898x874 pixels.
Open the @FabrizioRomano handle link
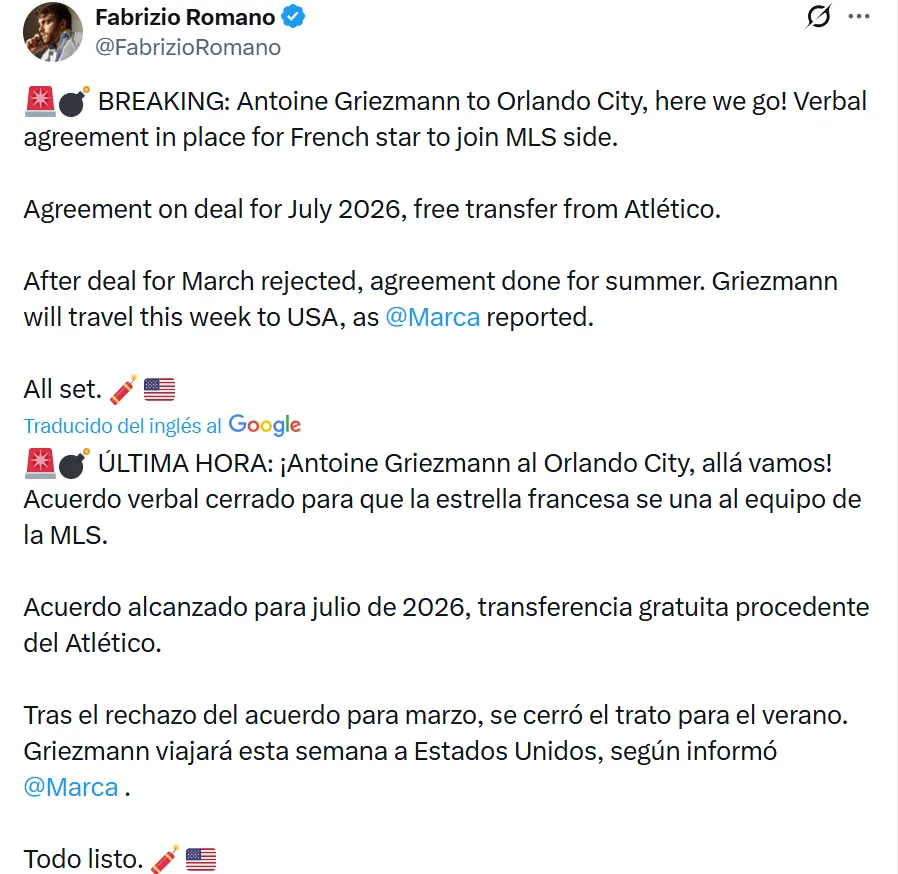187,47
